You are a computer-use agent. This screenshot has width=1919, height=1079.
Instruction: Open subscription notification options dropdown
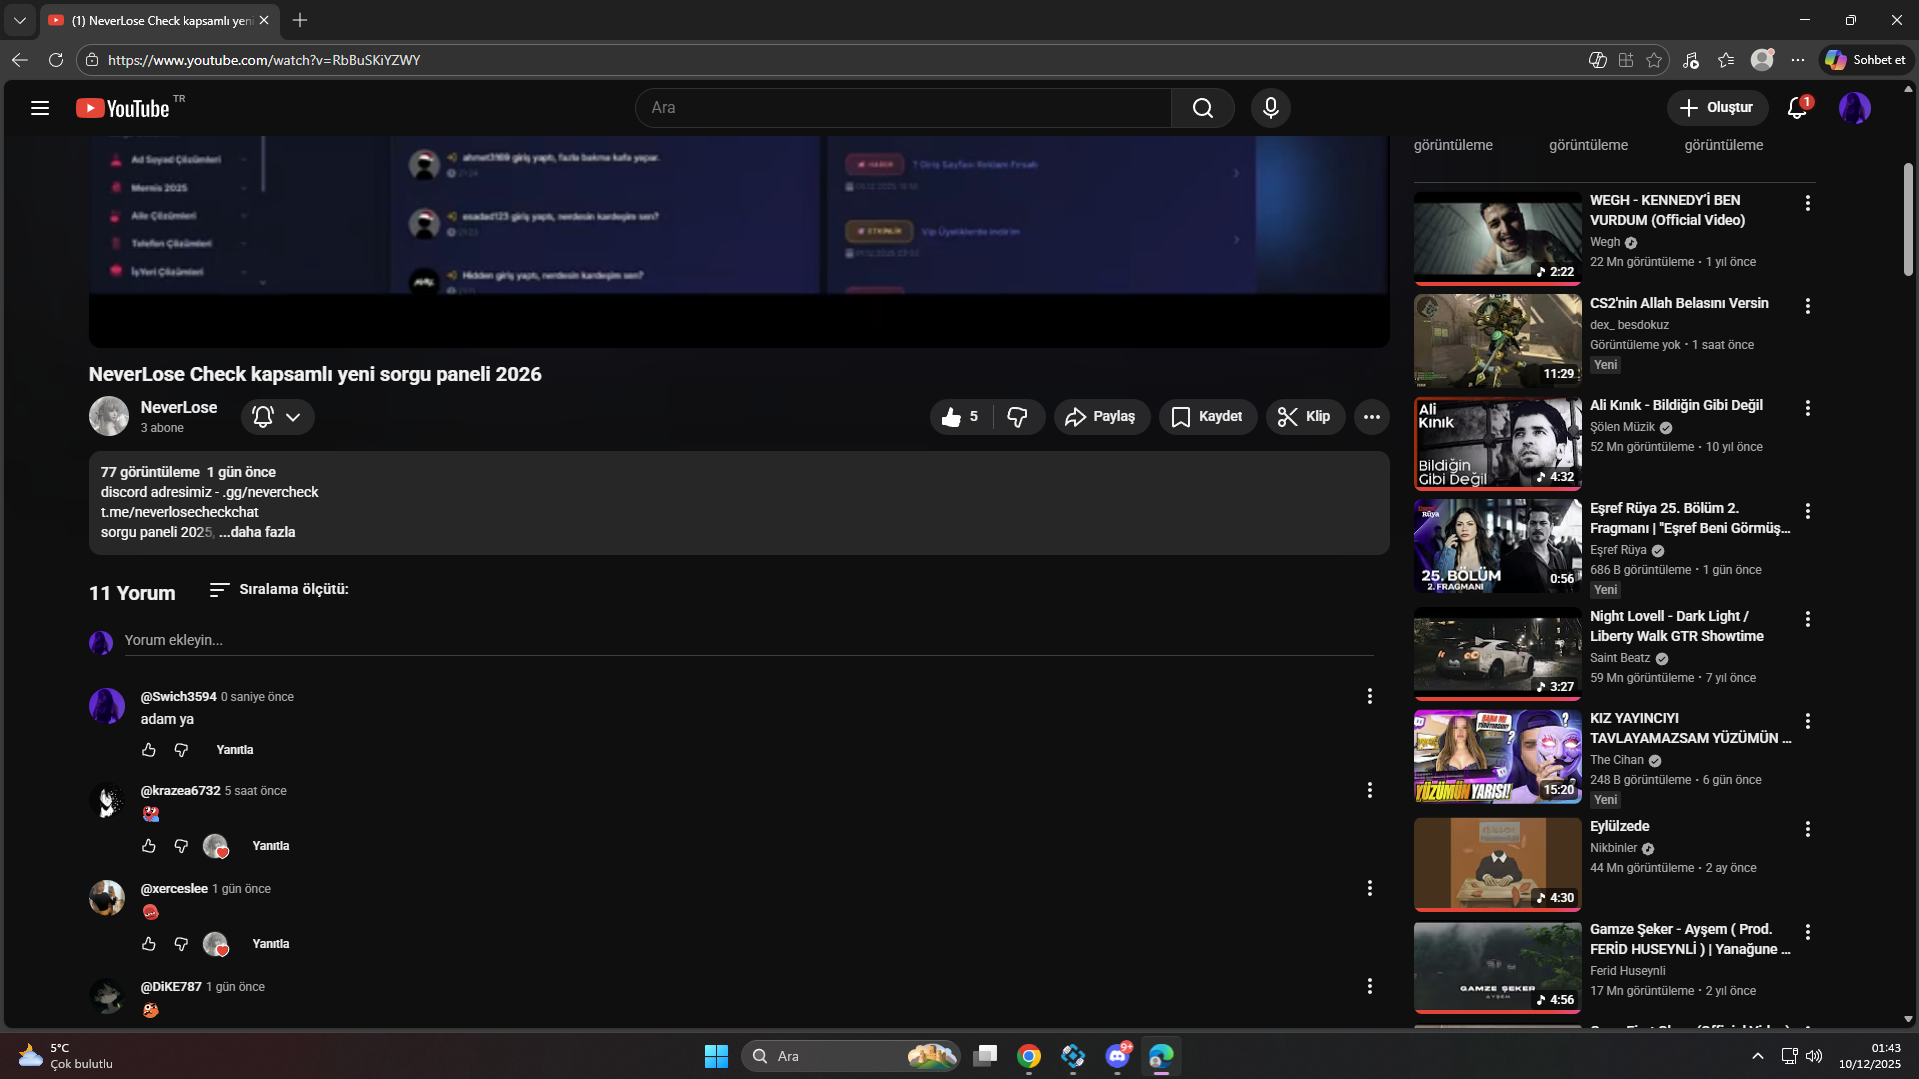[x=278, y=417]
